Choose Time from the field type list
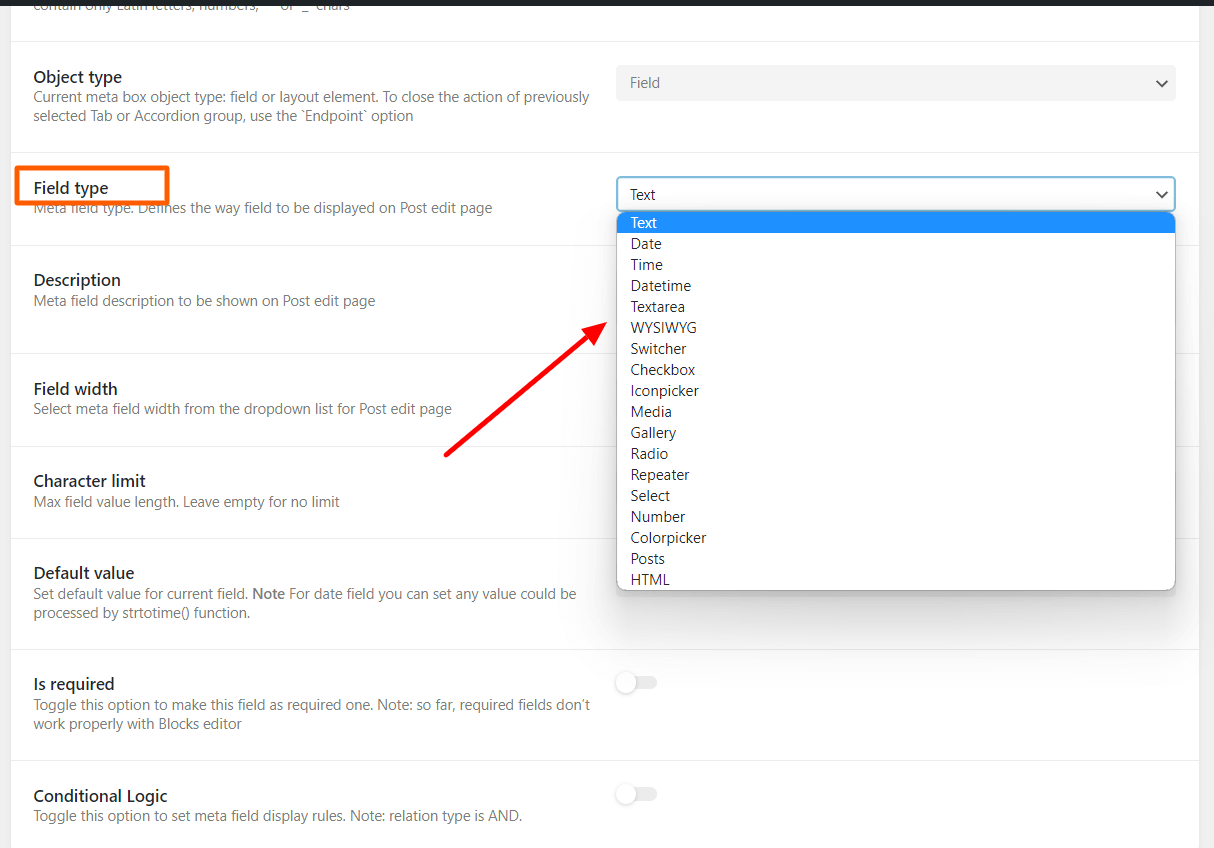1214x848 pixels. click(x=895, y=265)
